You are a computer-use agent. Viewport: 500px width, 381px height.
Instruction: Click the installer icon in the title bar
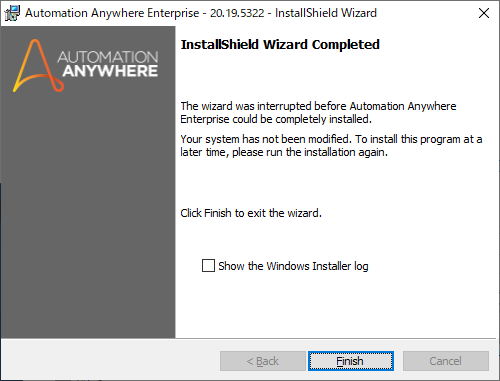point(12,13)
